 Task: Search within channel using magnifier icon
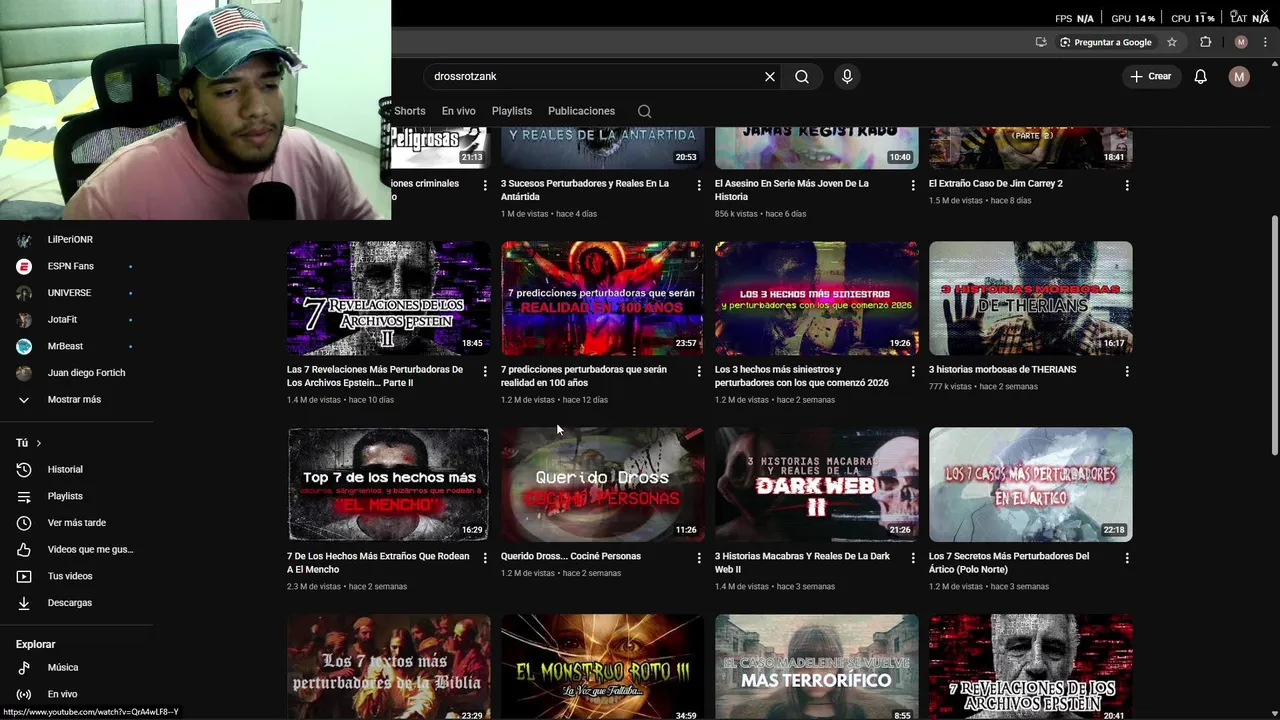tap(644, 111)
